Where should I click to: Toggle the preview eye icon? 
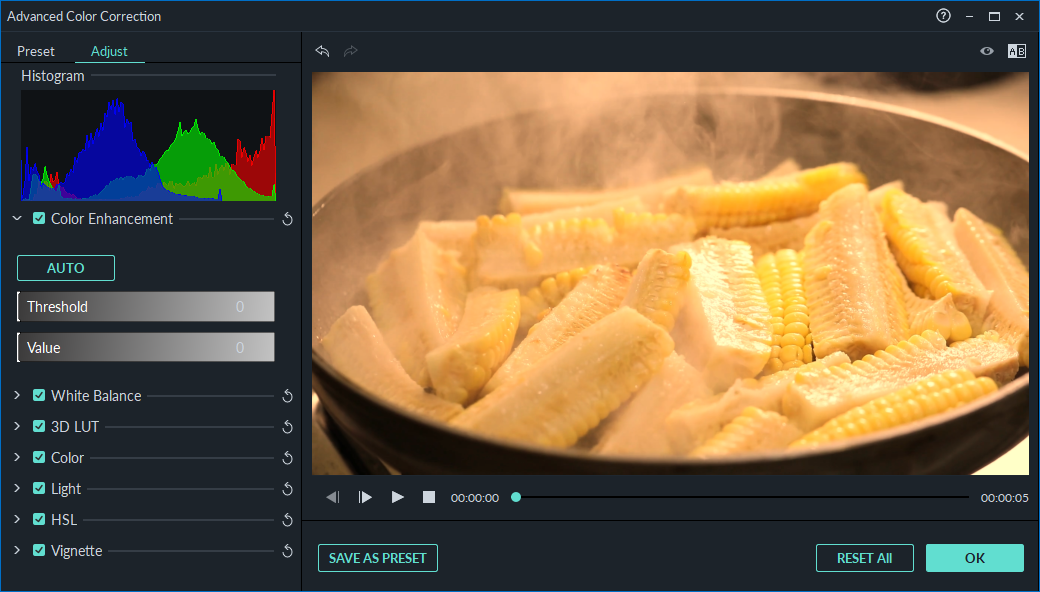click(987, 51)
